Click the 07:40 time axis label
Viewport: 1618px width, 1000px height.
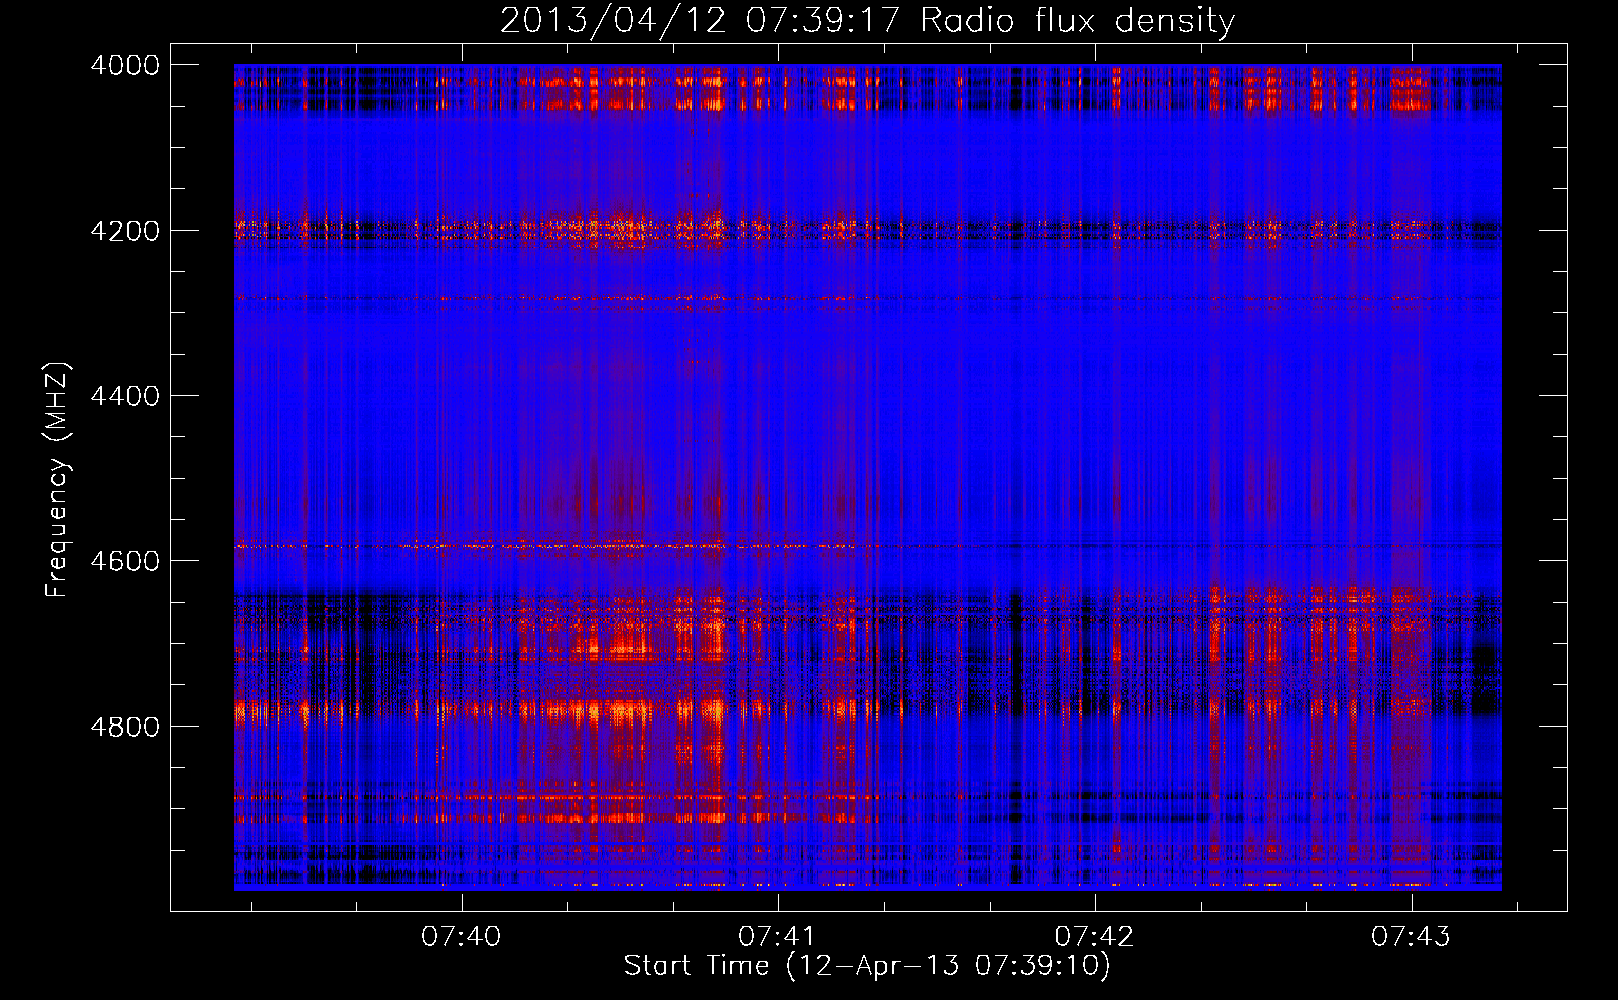[x=461, y=937]
